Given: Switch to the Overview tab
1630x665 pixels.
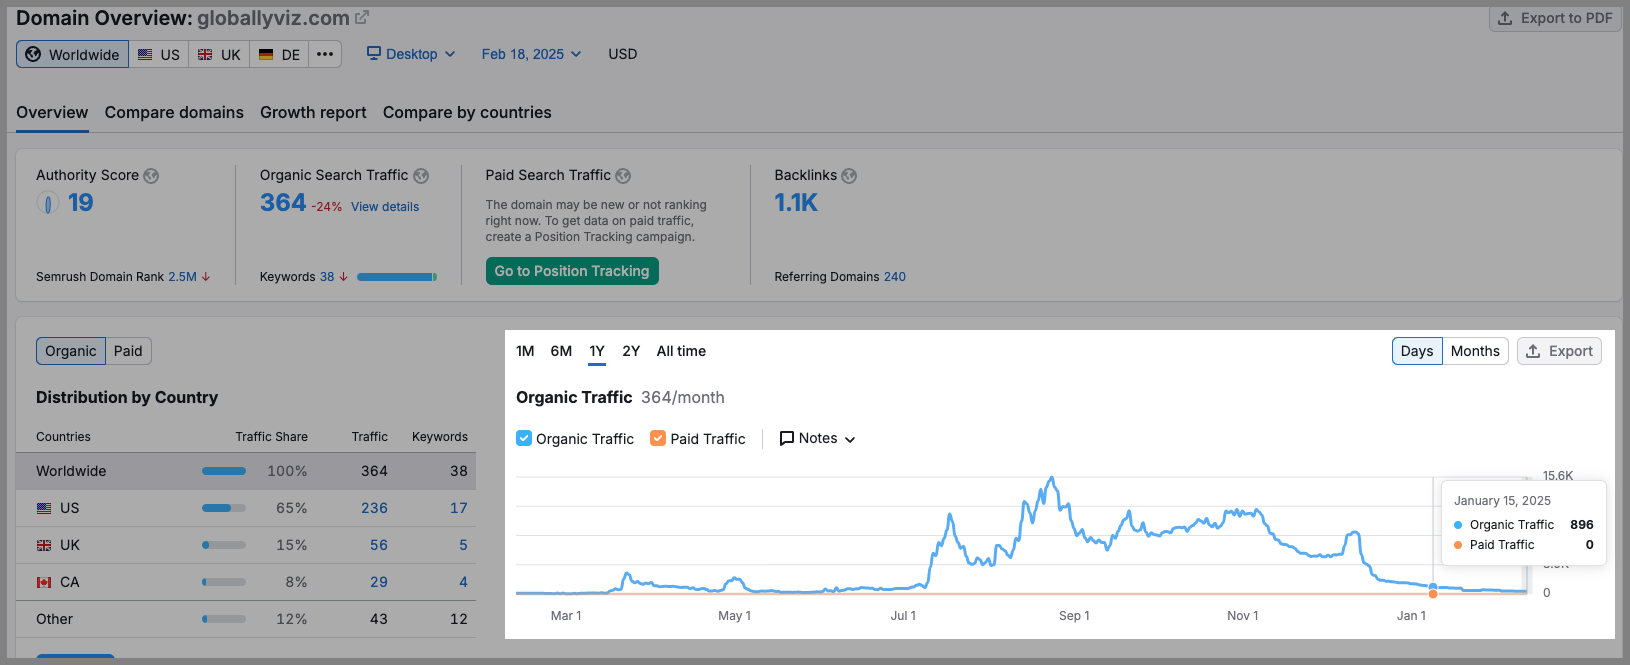Looking at the screenshot, I should coord(52,112).
